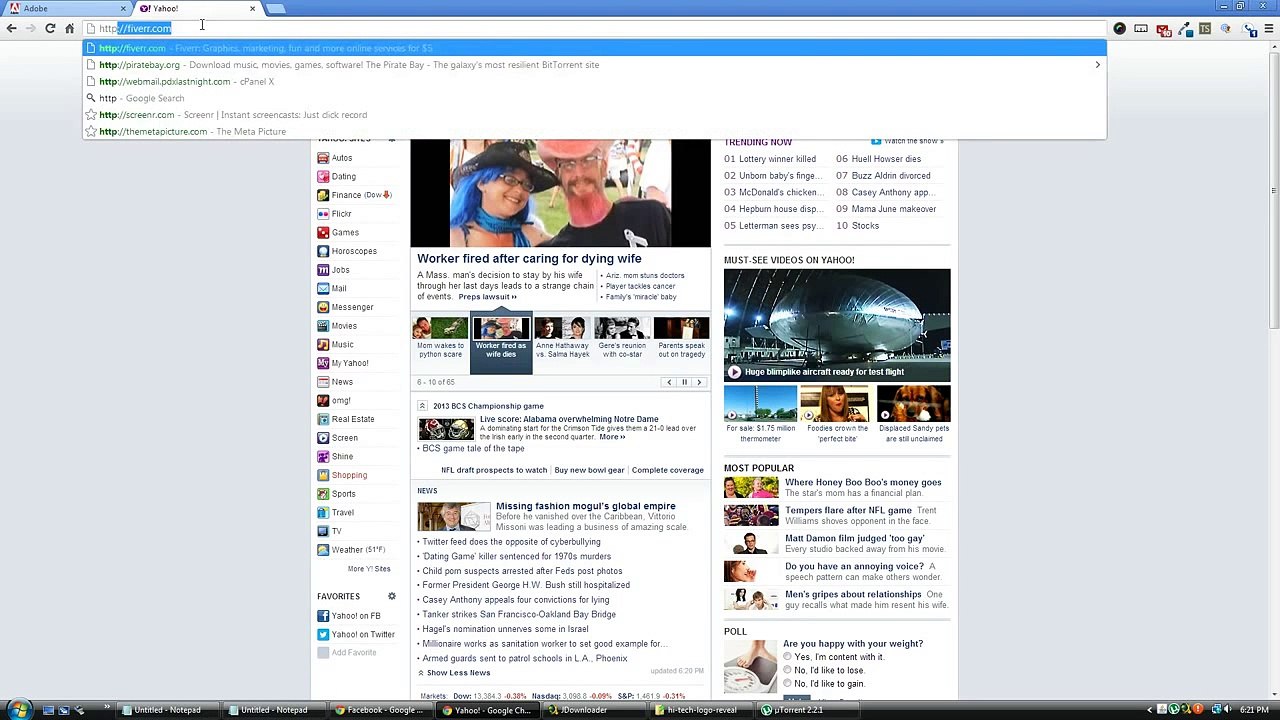Click Yahoo on FB icon
Viewport: 1280px width, 720px height.
323,616
